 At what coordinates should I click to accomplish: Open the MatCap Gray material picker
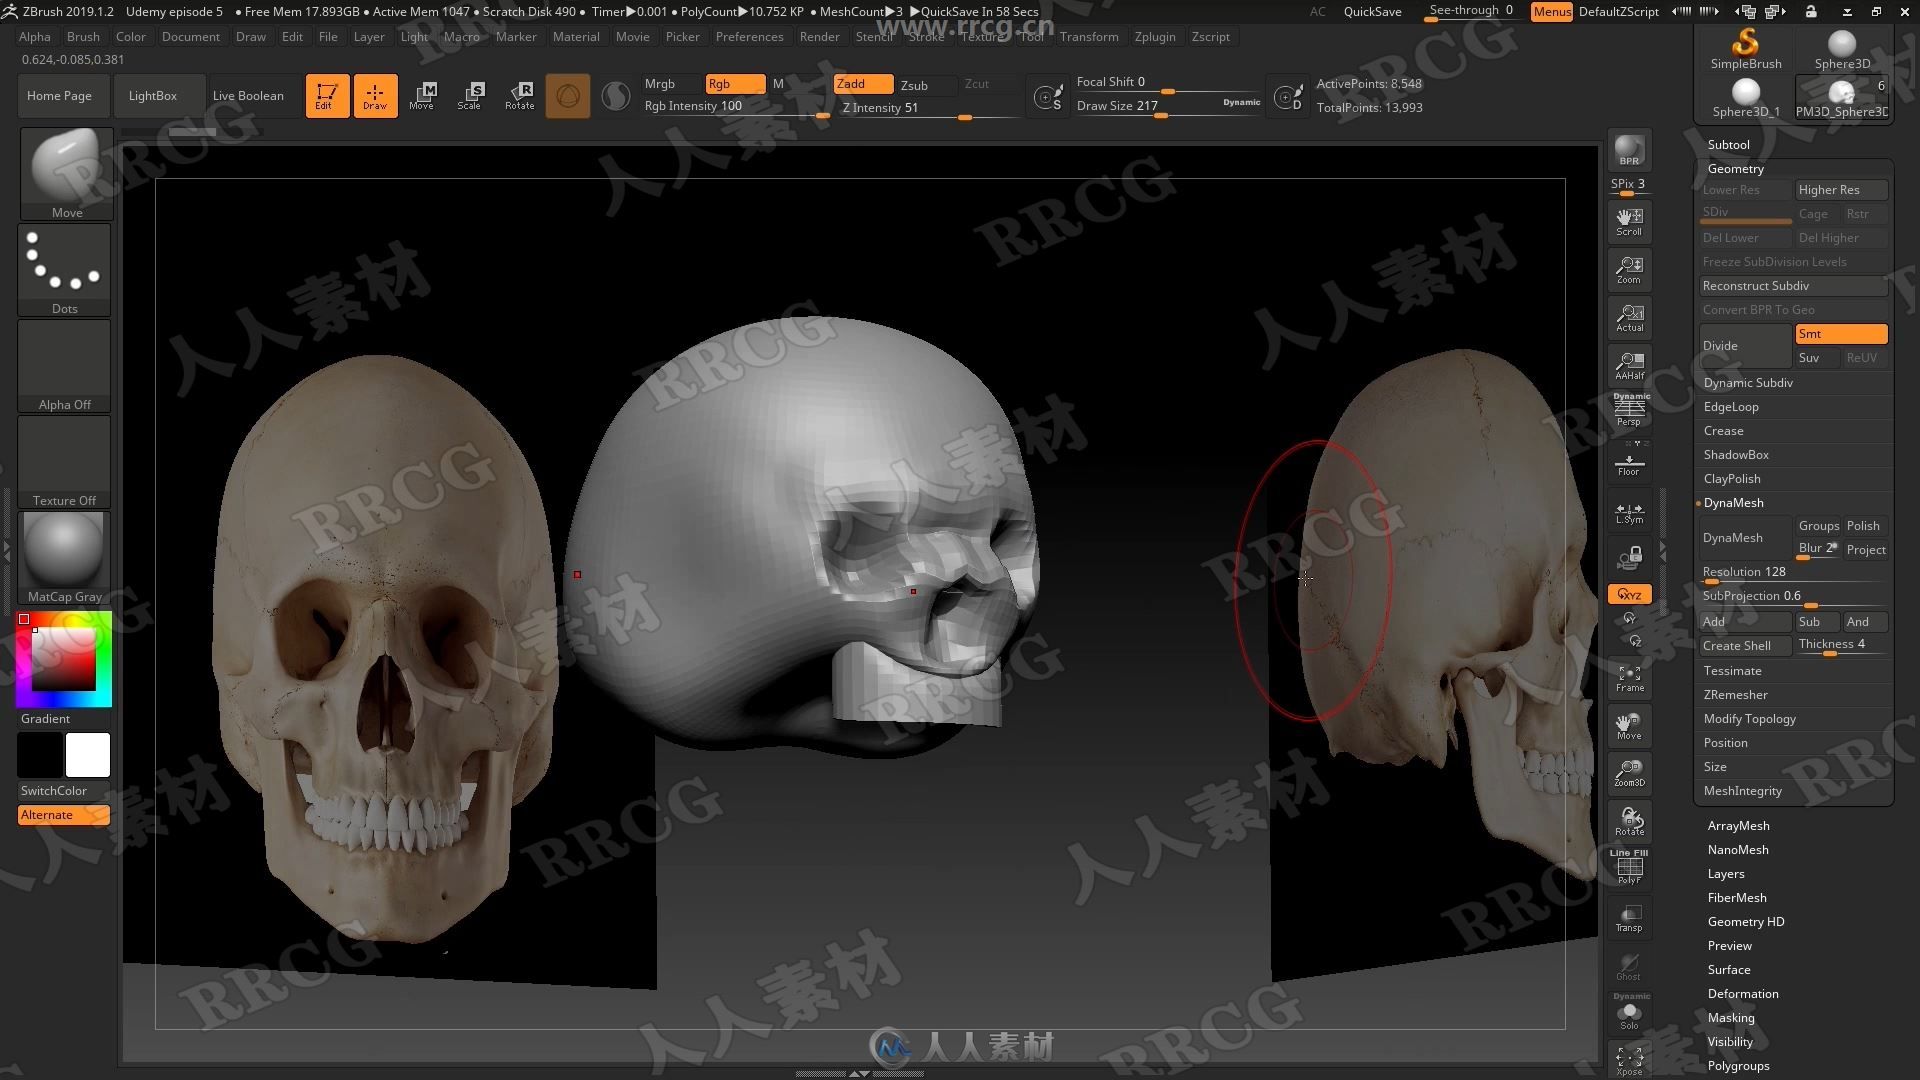click(x=65, y=558)
